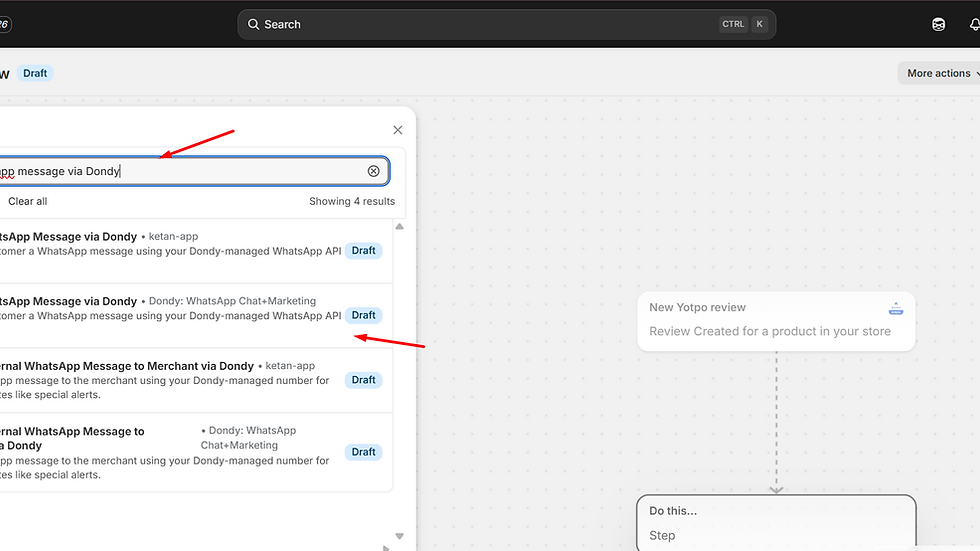Click the top Search bar
This screenshot has width=980, height=551.
(x=506, y=24)
